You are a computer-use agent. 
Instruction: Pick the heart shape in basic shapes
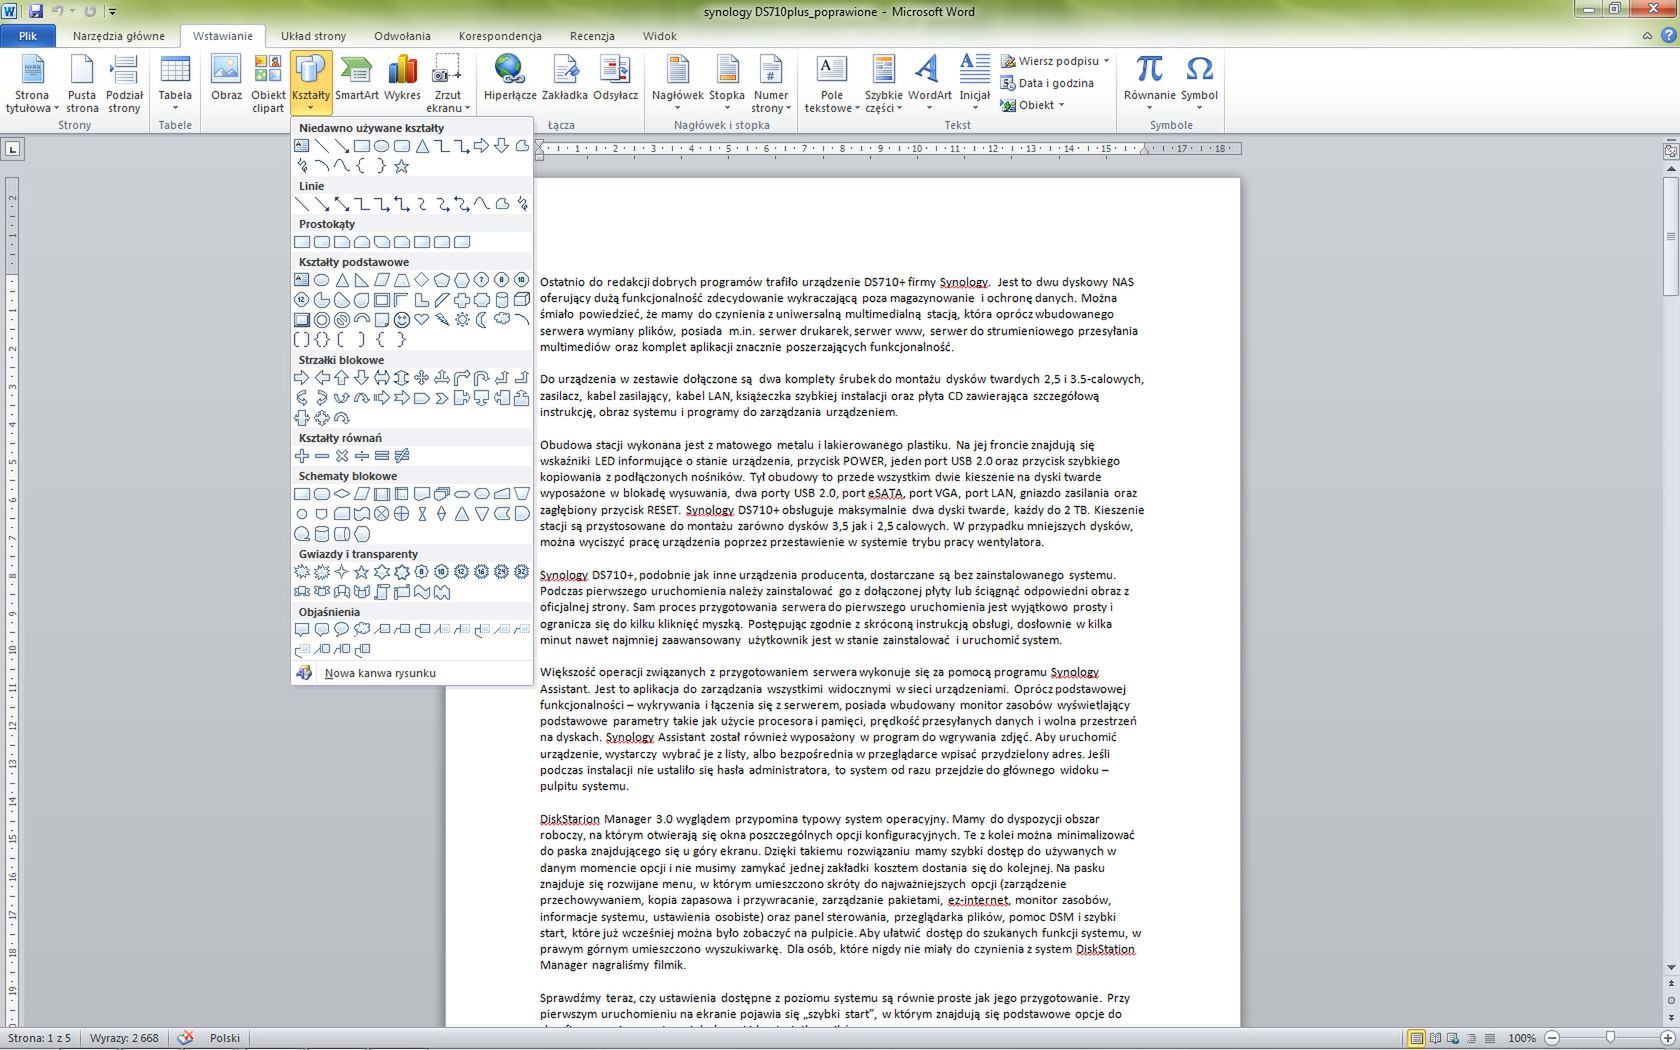422,320
